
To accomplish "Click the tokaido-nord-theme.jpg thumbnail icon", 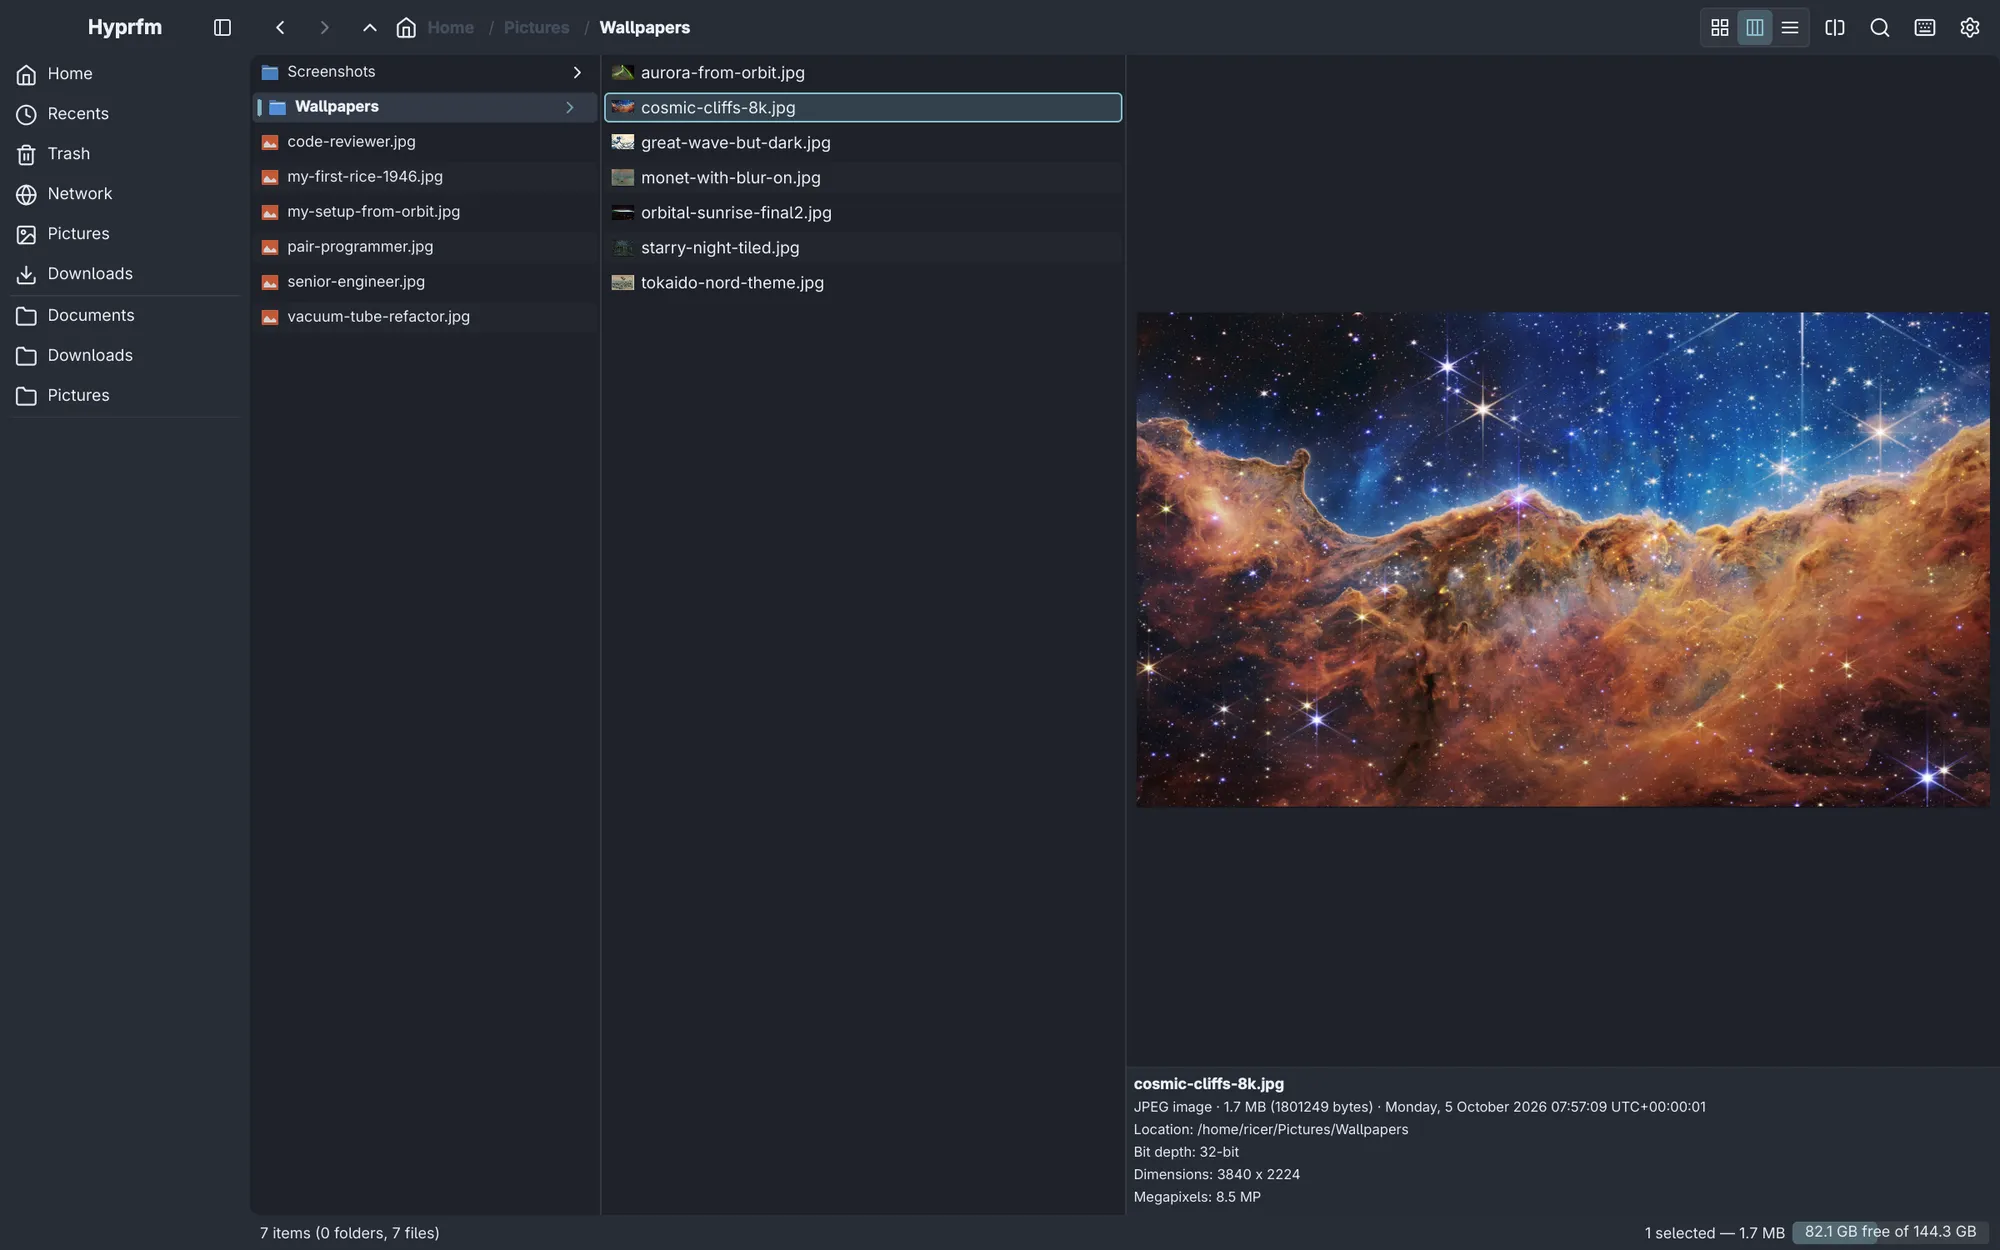I will coord(623,283).
